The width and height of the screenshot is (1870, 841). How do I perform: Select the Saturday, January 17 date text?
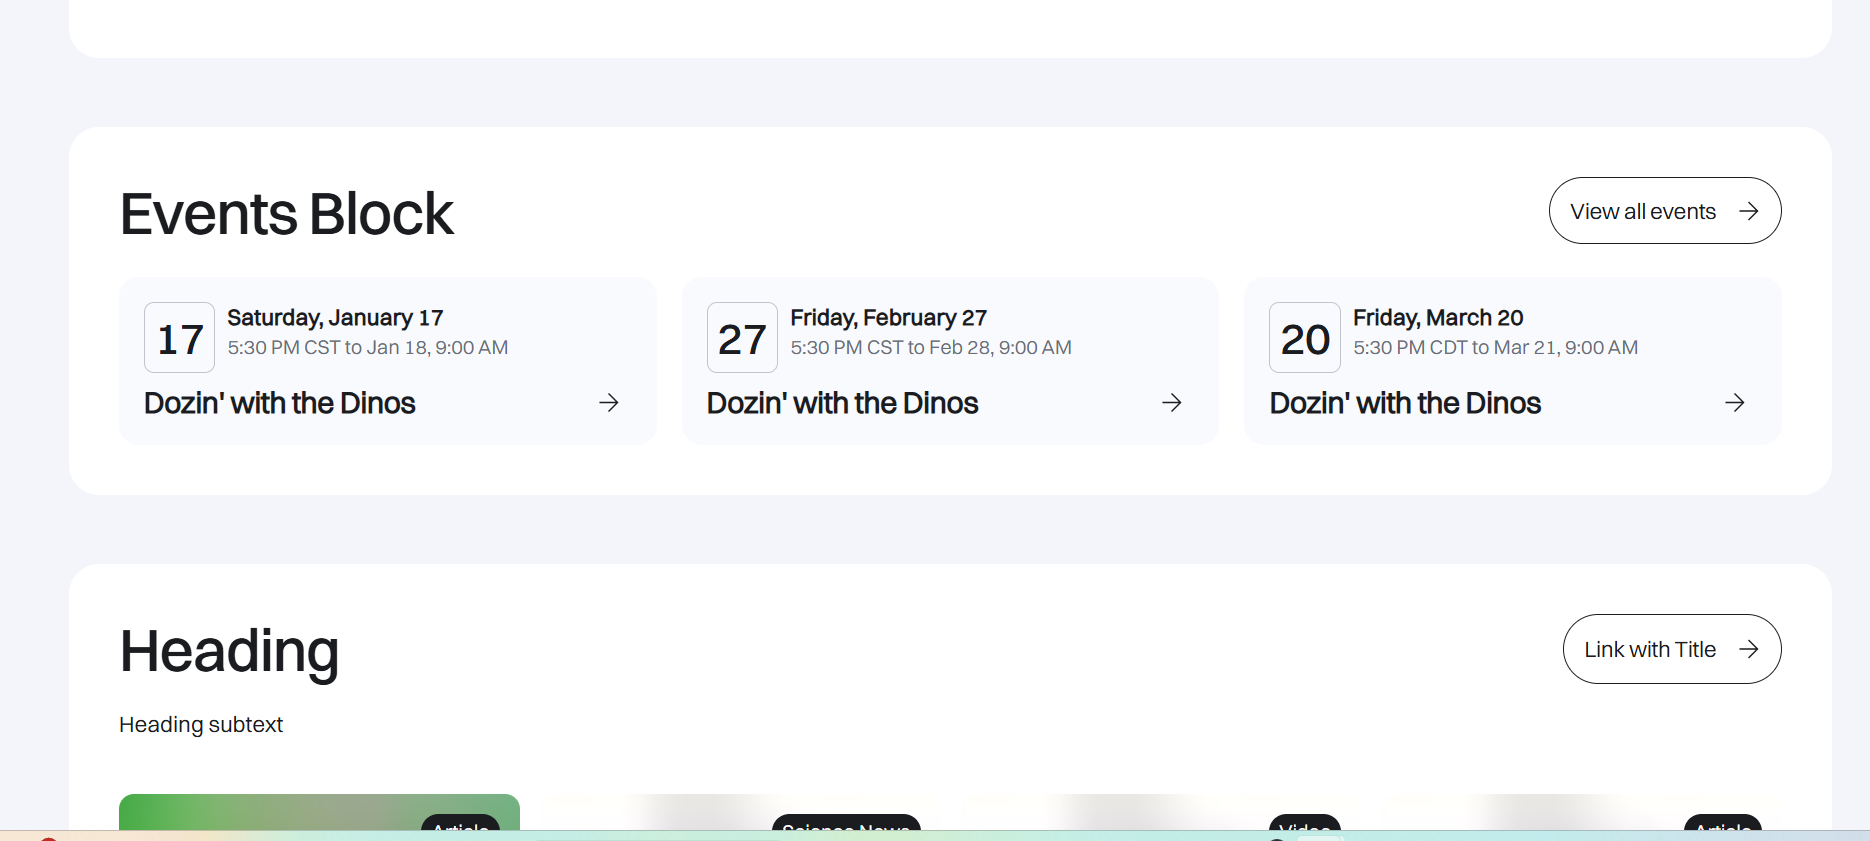point(335,318)
